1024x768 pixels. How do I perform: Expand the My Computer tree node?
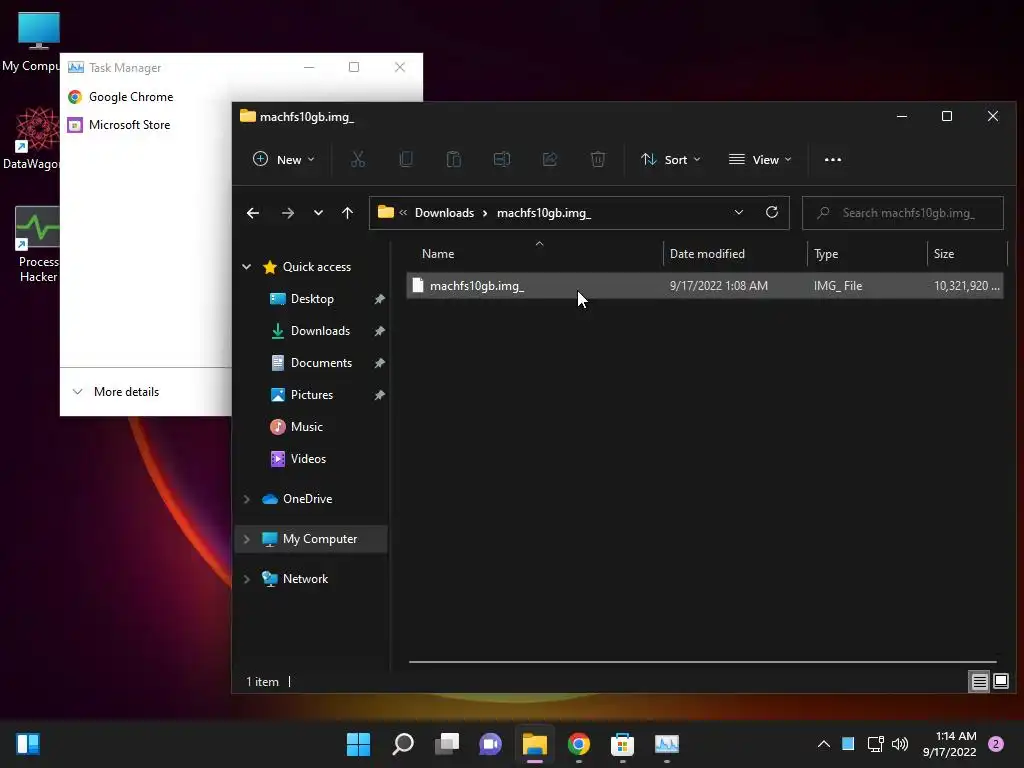[x=246, y=539]
